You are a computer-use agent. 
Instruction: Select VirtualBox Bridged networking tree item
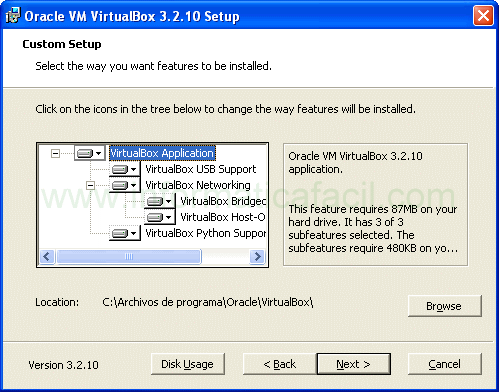pos(223,201)
